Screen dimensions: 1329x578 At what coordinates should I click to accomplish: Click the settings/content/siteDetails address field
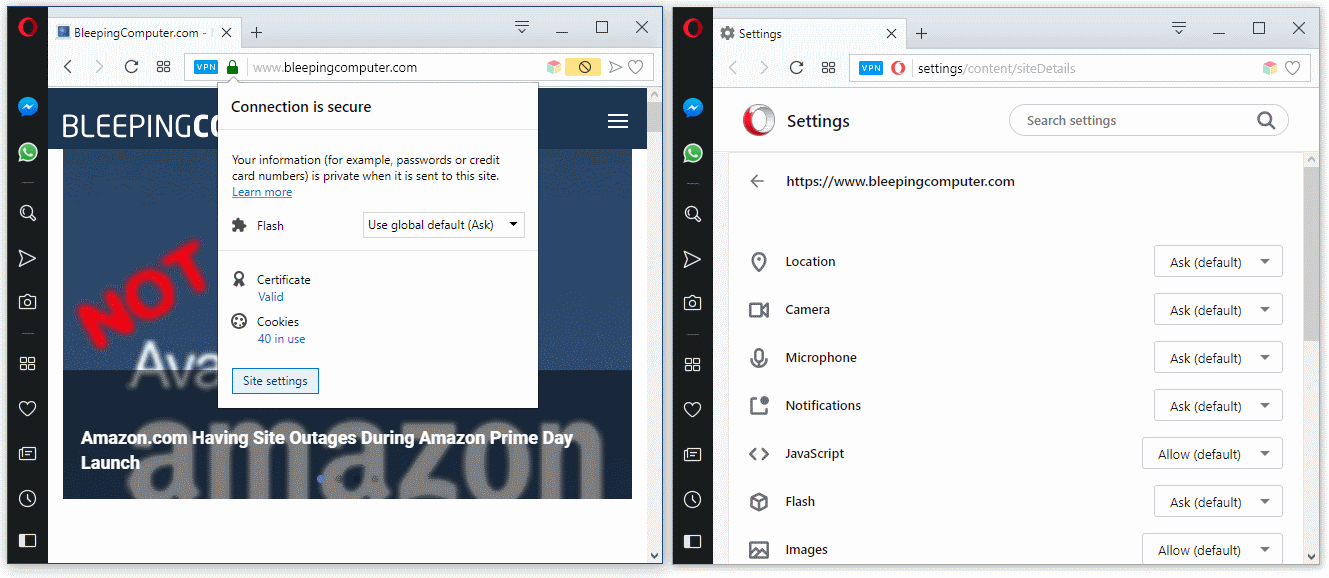996,68
